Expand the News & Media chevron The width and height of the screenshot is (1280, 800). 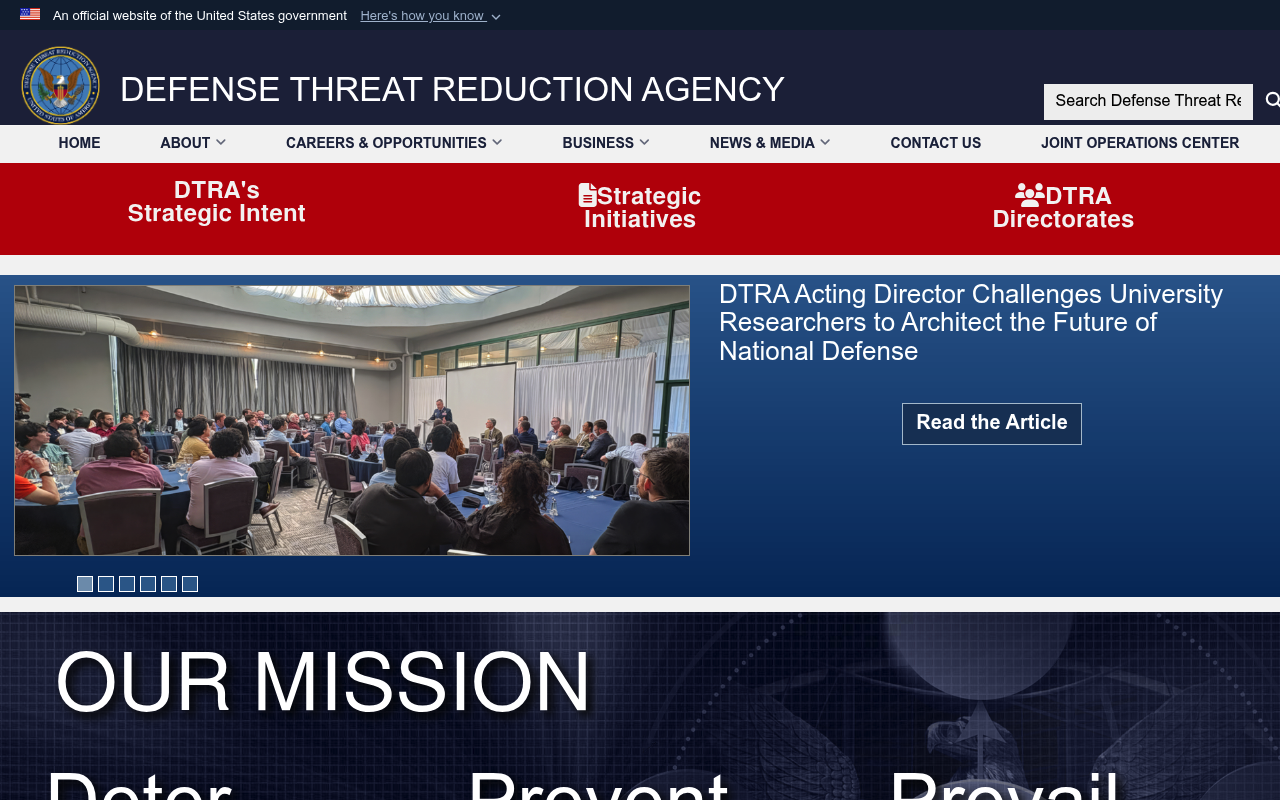(825, 142)
